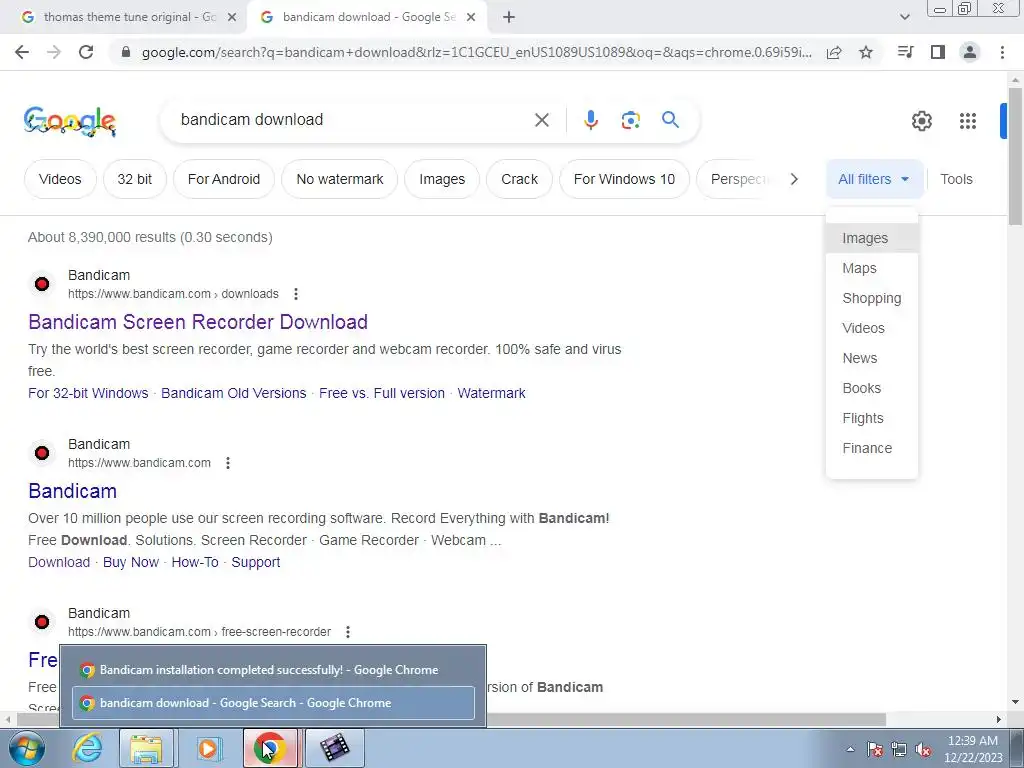This screenshot has width=1024, height=768.
Task: Apply the 32 bit filter chip
Action: 135,179
